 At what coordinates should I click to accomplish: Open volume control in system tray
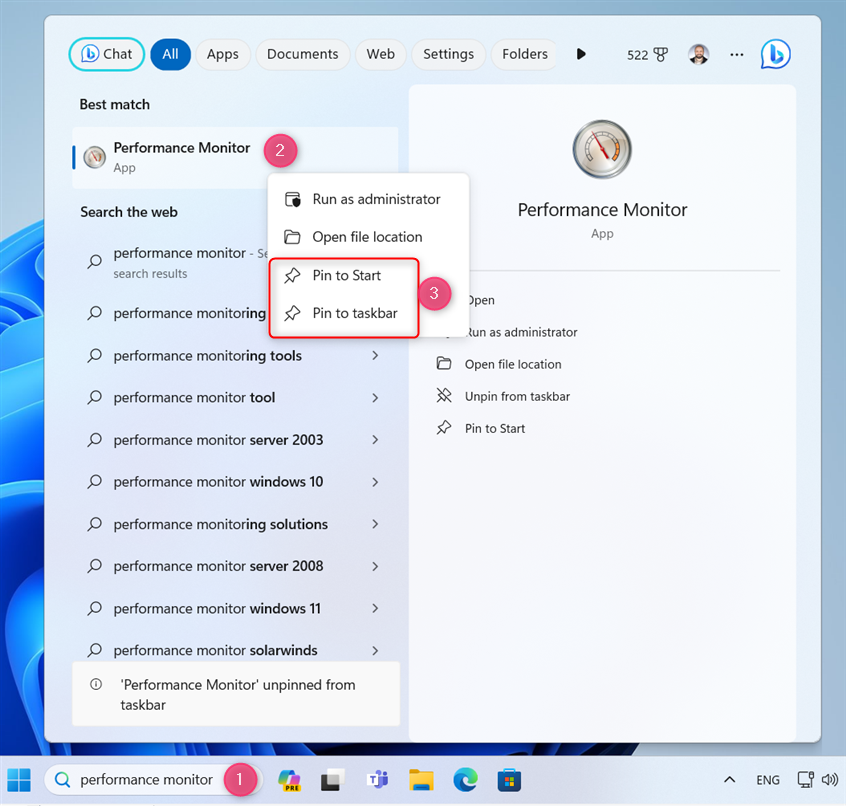click(830, 780)
